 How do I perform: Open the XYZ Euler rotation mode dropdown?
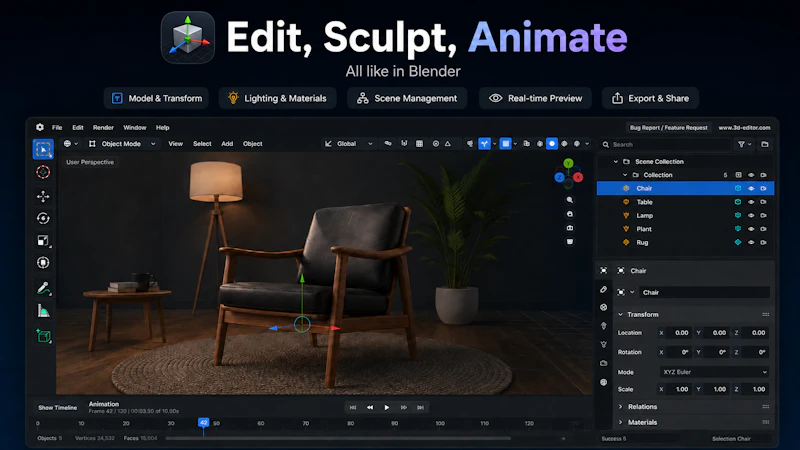click(x=714, y=372)
